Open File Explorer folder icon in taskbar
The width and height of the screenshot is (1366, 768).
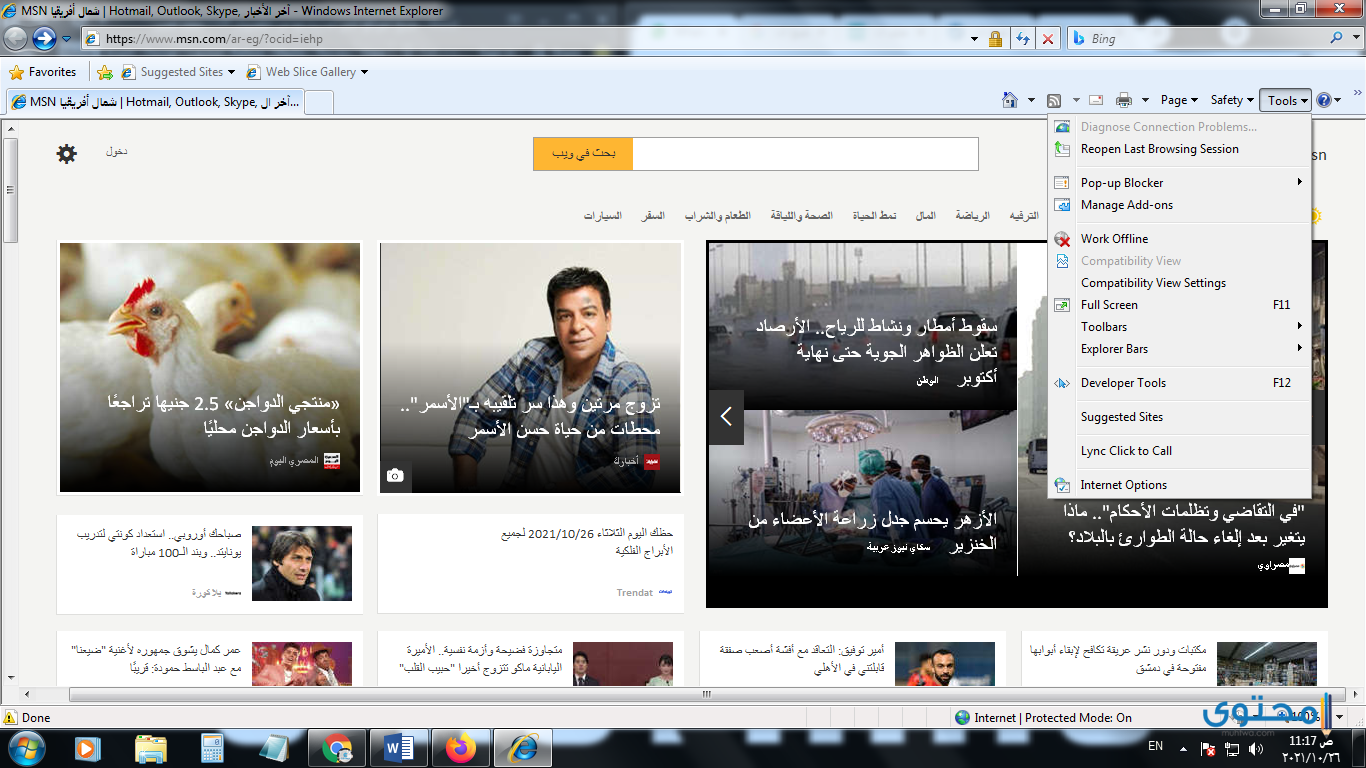point(150,747)
